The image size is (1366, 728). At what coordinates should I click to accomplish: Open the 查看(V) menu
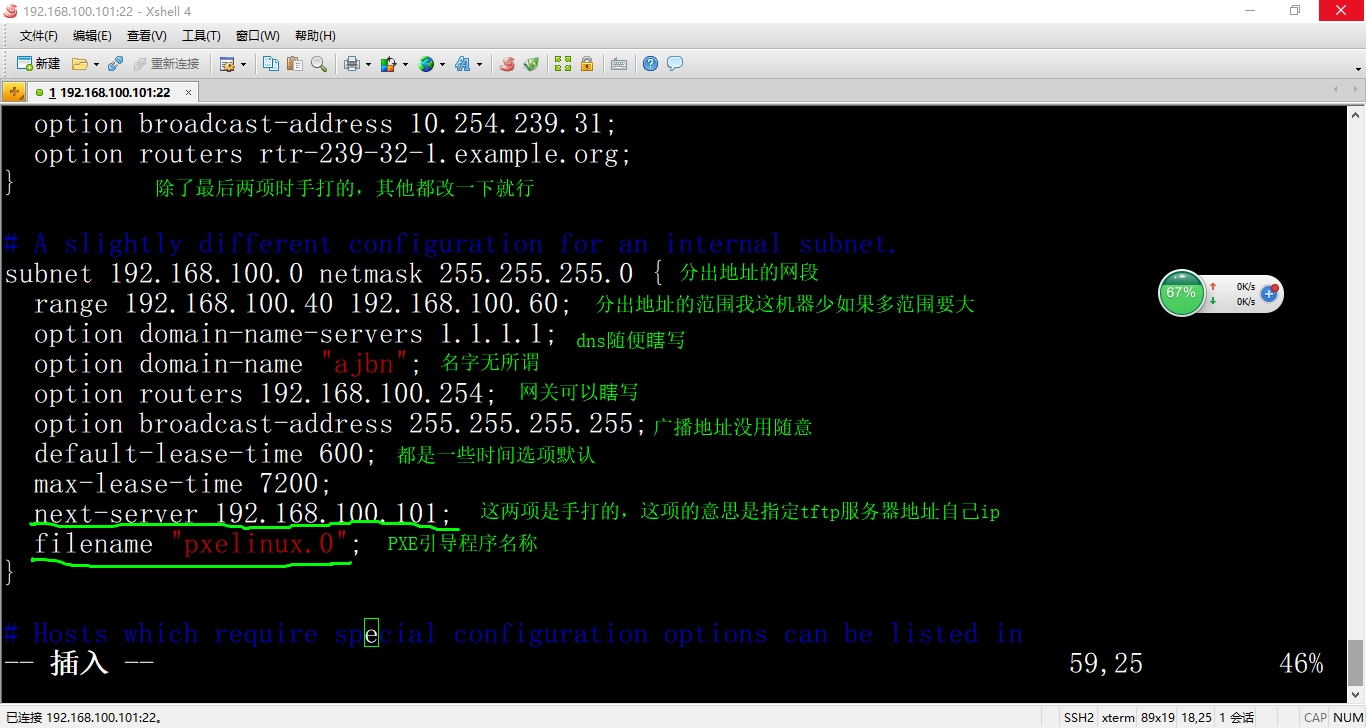[x=147, y=36]
